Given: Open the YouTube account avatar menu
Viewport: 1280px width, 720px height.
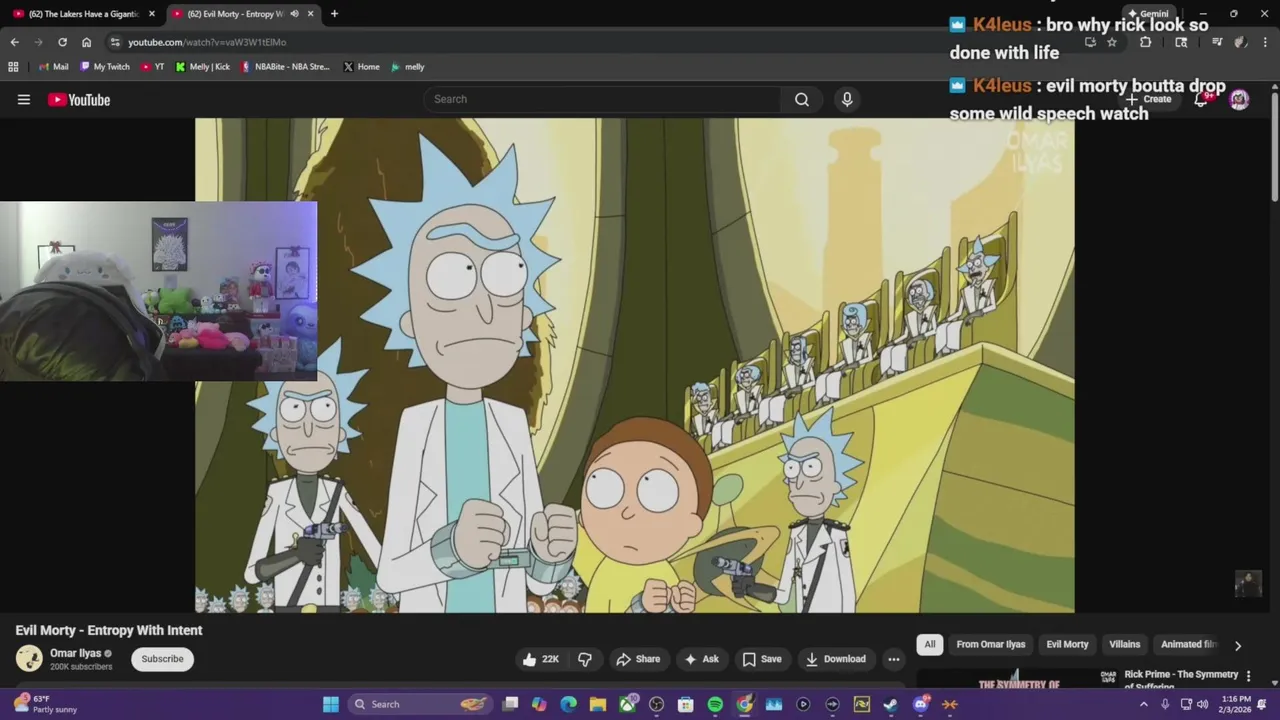Looking at the screenshot, I should coord(1239,99).
